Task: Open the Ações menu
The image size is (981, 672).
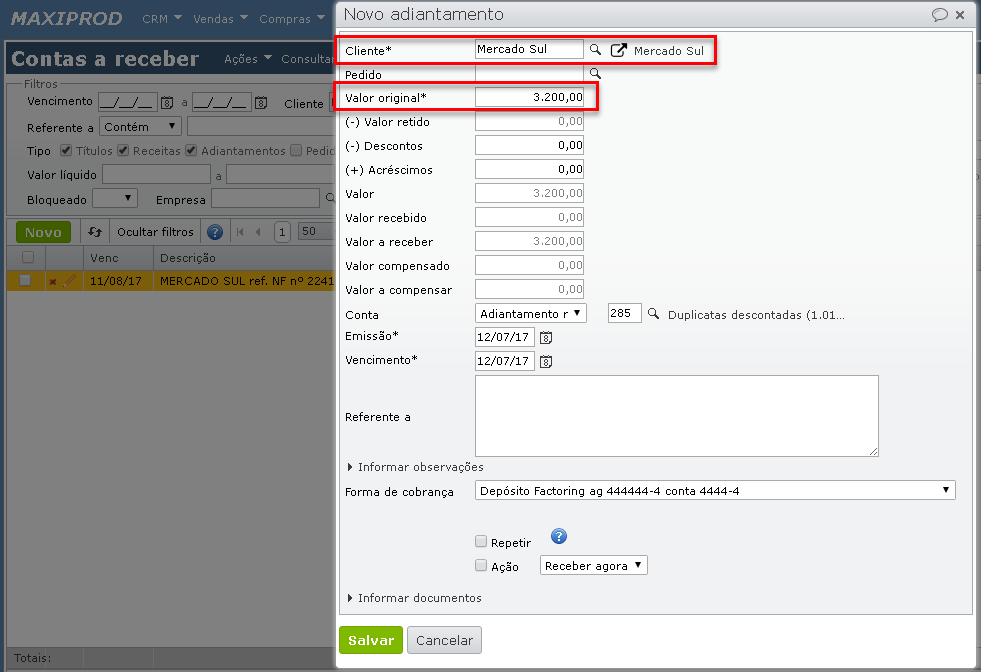Action: click(x=248, y=59)
